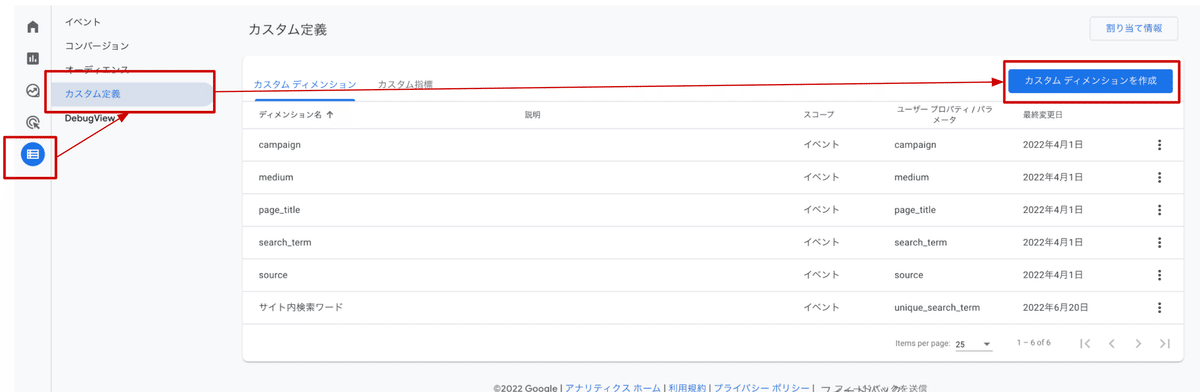The width and height of the screenshot is (1200, 392).
Task: Click the campaign dimension name
Action: 280,145
